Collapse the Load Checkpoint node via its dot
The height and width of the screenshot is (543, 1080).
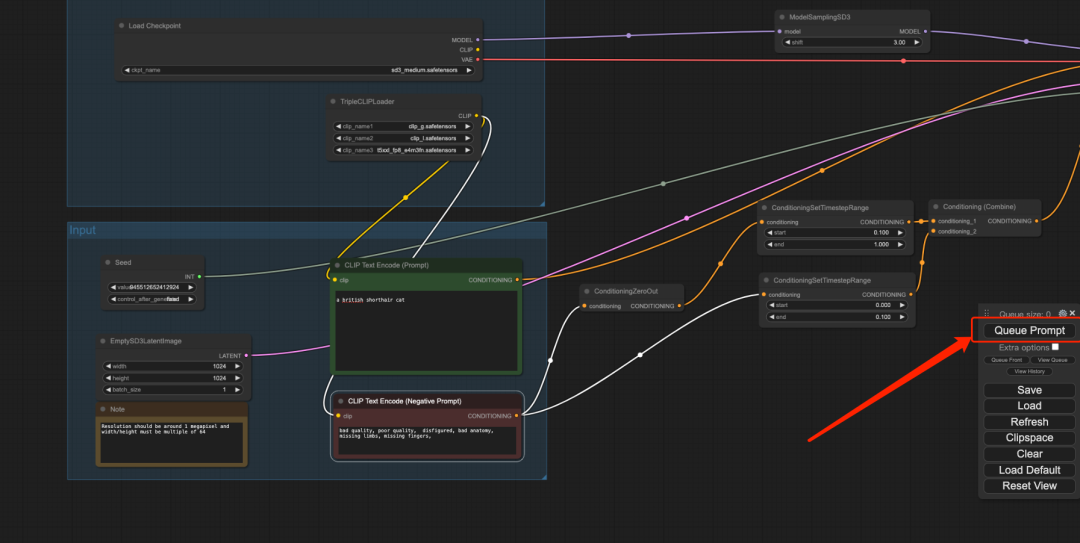122,26
